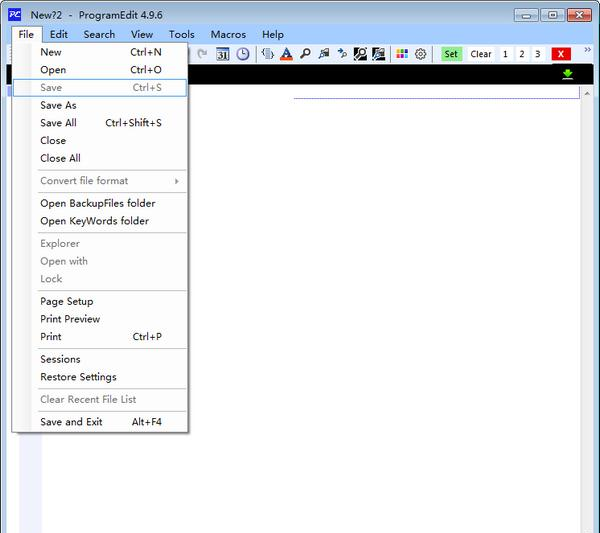Insert time using the clock icon
The height and width of the screenshot is (533, 600).
pyautogui.click(x=243, y=54)
